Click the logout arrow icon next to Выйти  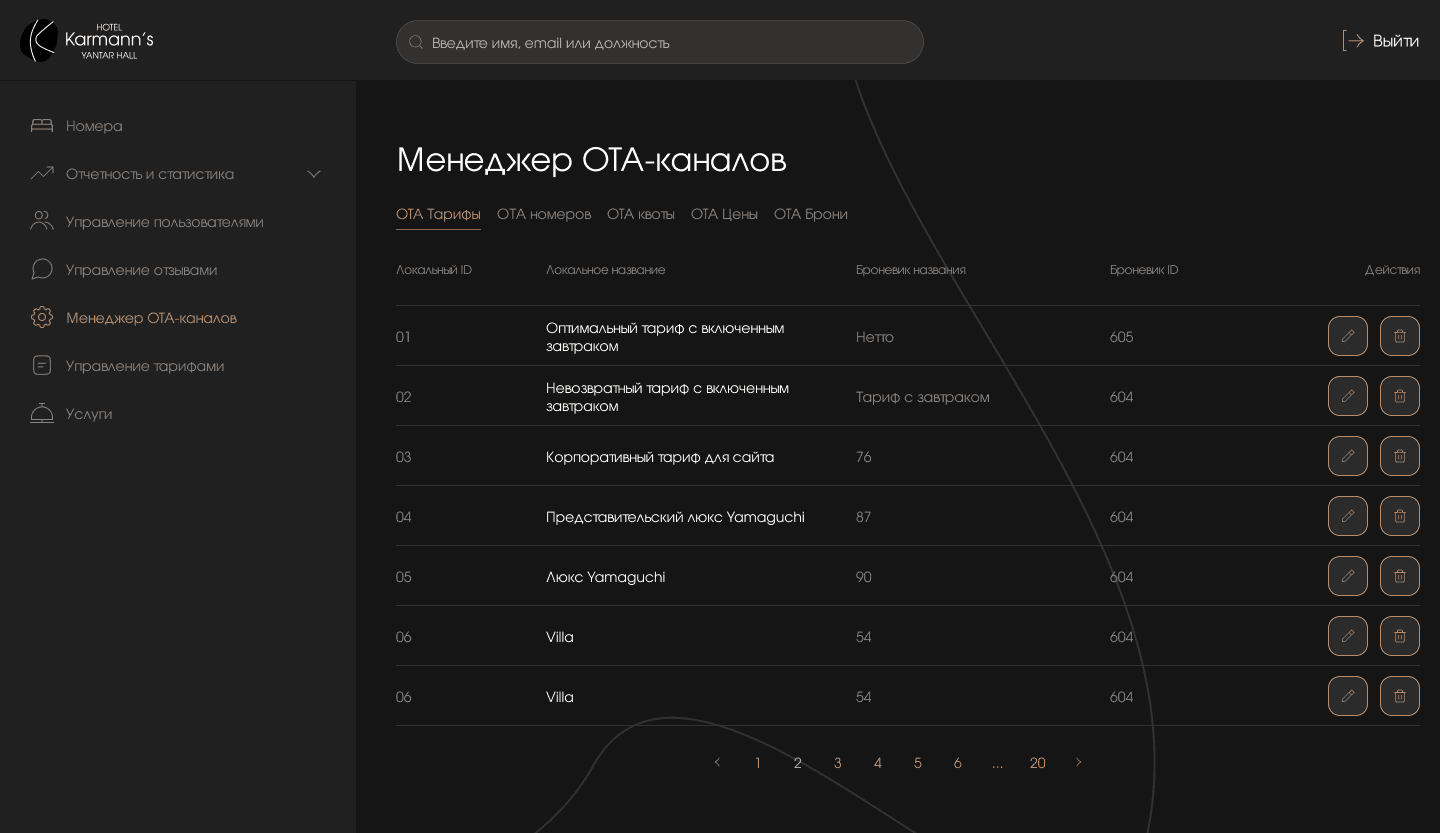(1352, 41)
